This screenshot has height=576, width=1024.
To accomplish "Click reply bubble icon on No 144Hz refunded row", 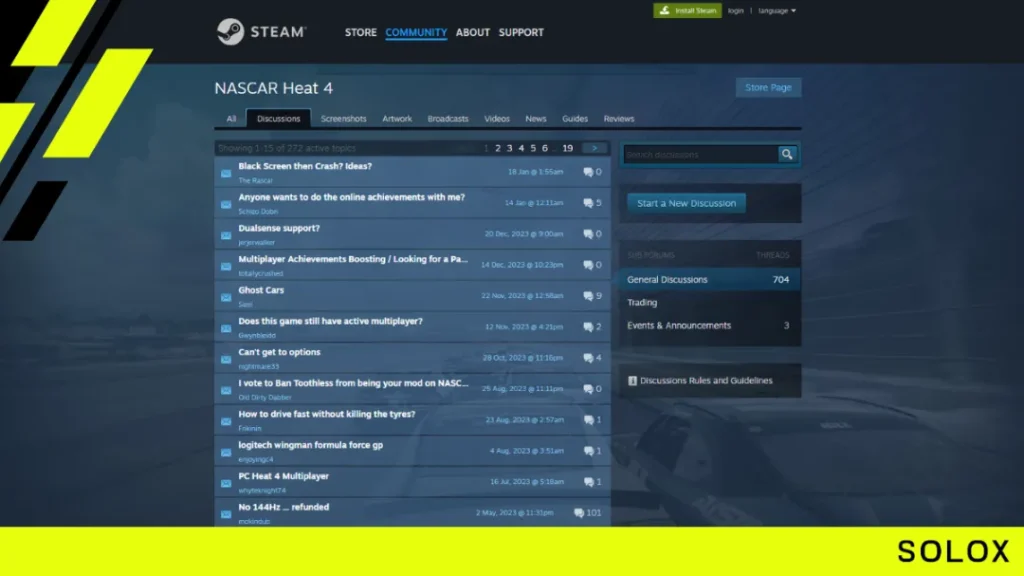I will [579, 513].
